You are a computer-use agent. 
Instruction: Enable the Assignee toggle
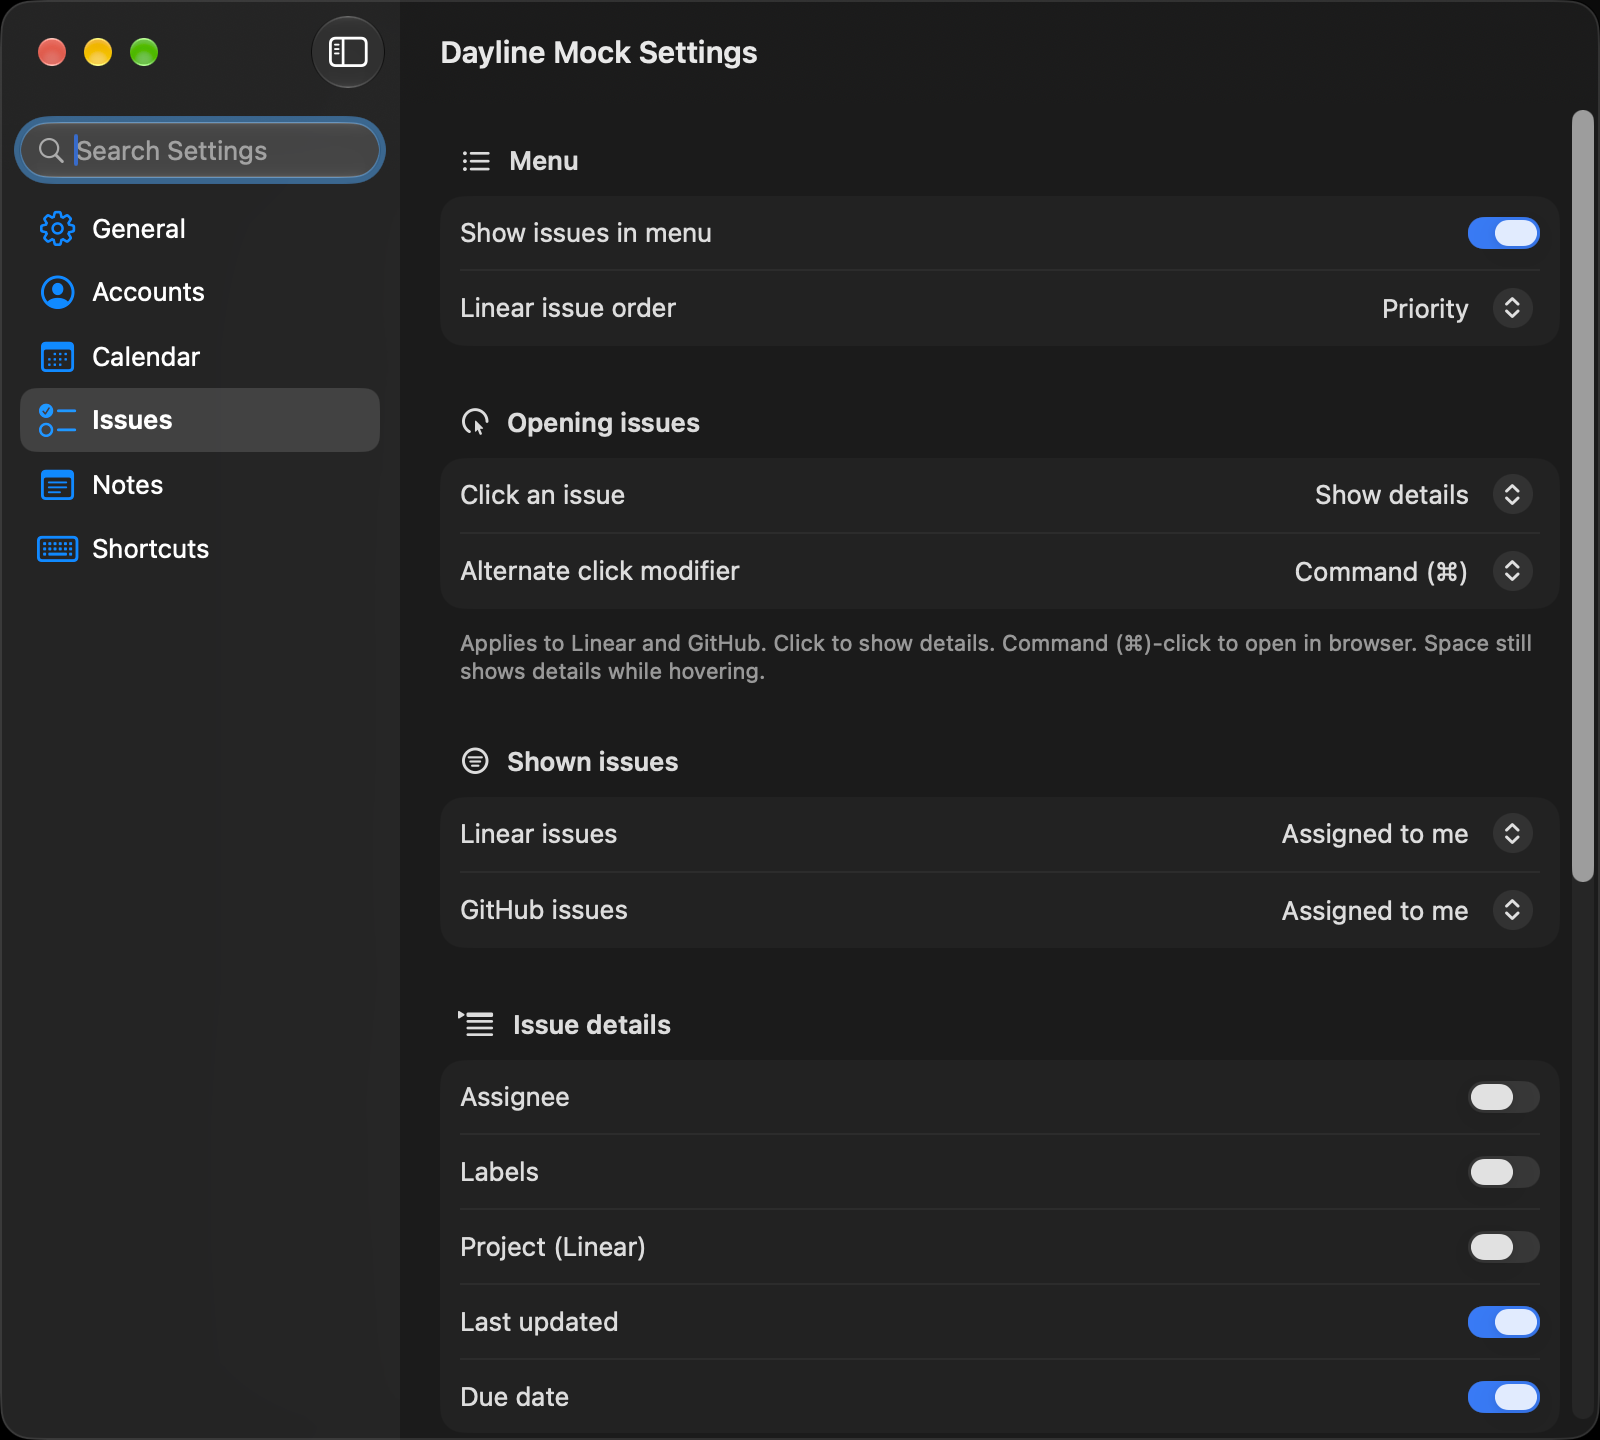coord(1503,1097)
